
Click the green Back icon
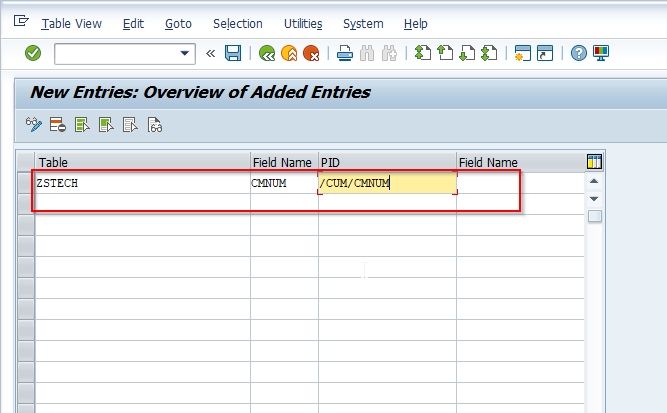coord(267,54)
